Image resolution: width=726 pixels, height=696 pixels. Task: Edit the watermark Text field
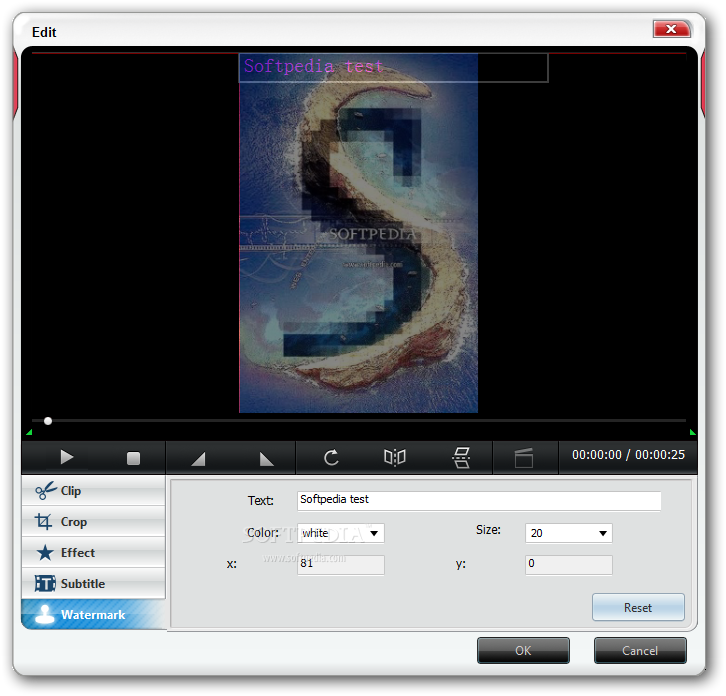point(479,501)
